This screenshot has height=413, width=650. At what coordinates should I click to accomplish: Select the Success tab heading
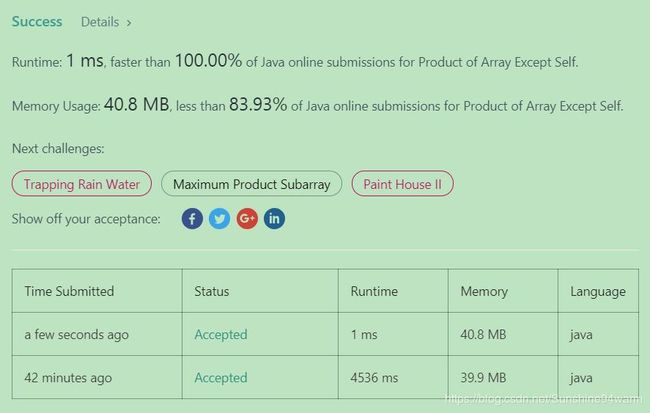(37, 22)
